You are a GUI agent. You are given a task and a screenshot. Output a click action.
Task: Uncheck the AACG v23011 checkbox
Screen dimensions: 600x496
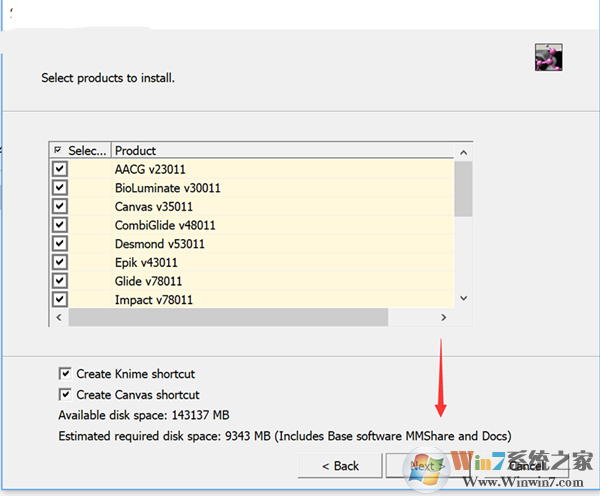pos(60,169)
